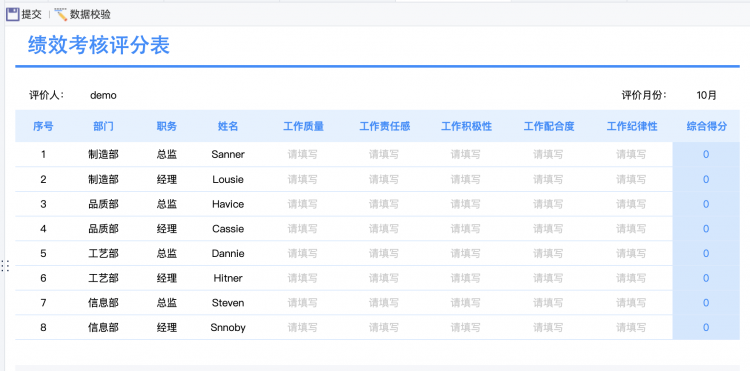Fill 工作积极性 field for Steven

(x=466, y=303)
